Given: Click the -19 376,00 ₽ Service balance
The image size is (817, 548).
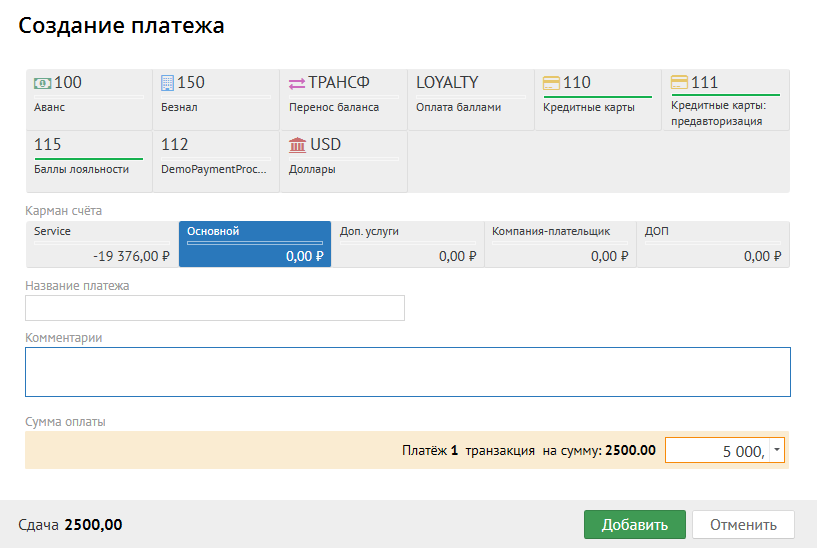Looking at the screenshot, I should pyautogui.click(x=131, y=256).
